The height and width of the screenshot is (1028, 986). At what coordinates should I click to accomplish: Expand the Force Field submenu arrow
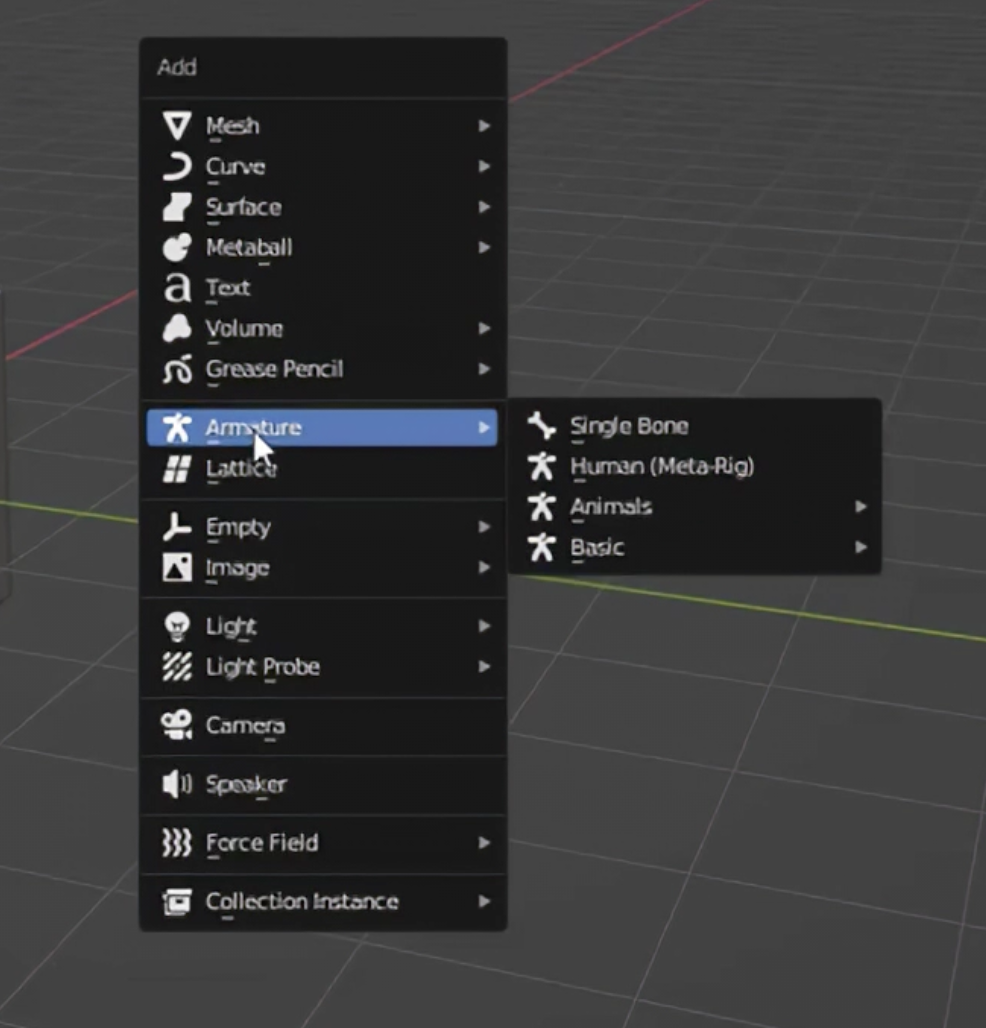[x=484, y=842]
